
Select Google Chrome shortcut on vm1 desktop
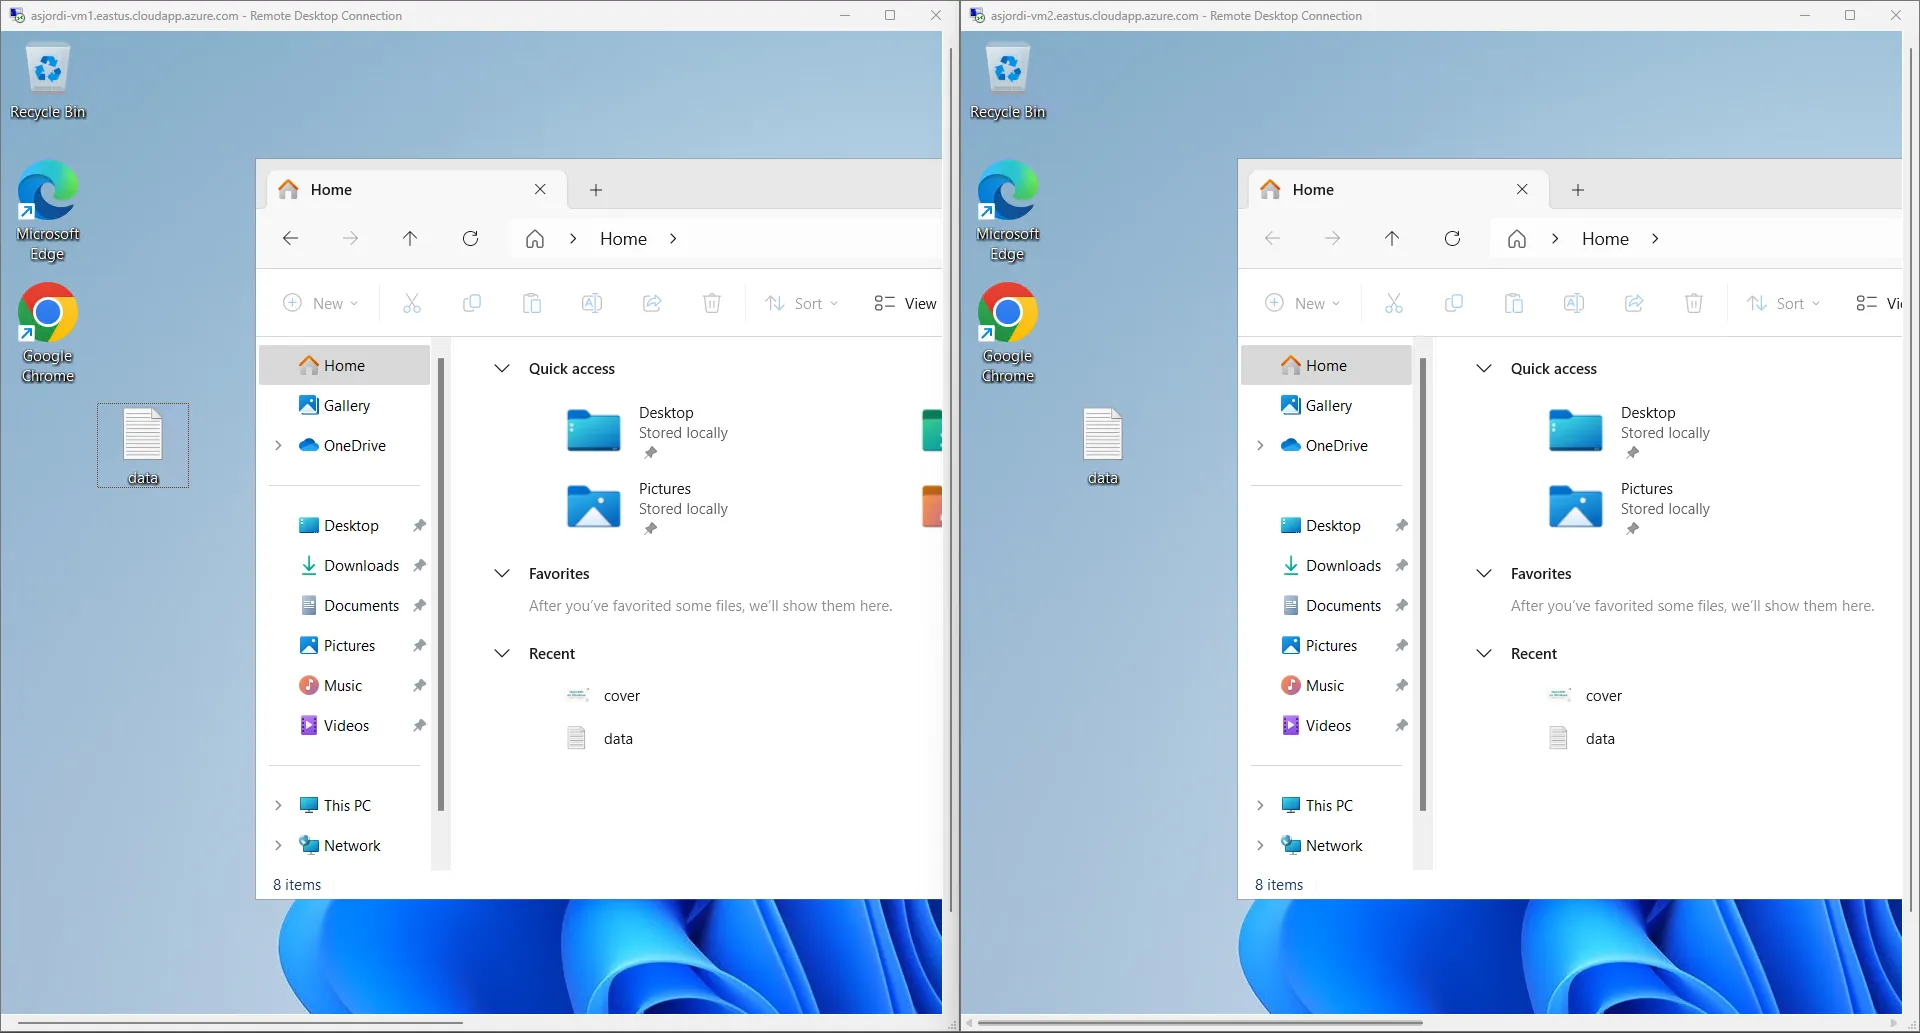48,333
